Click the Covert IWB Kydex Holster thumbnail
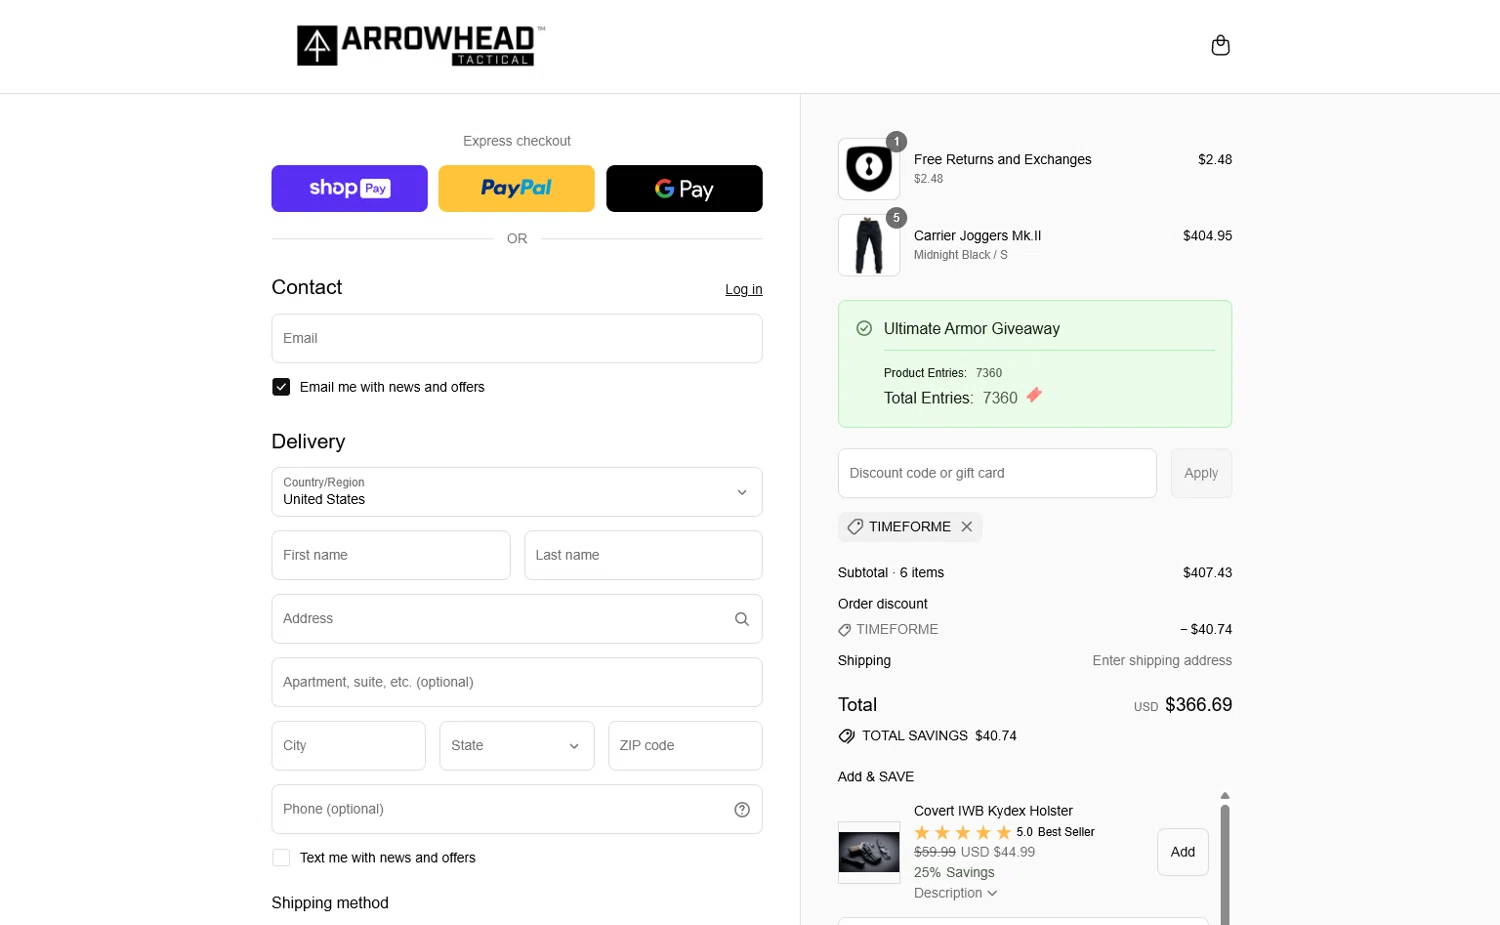1500x925 pixels. pos(868,852)
